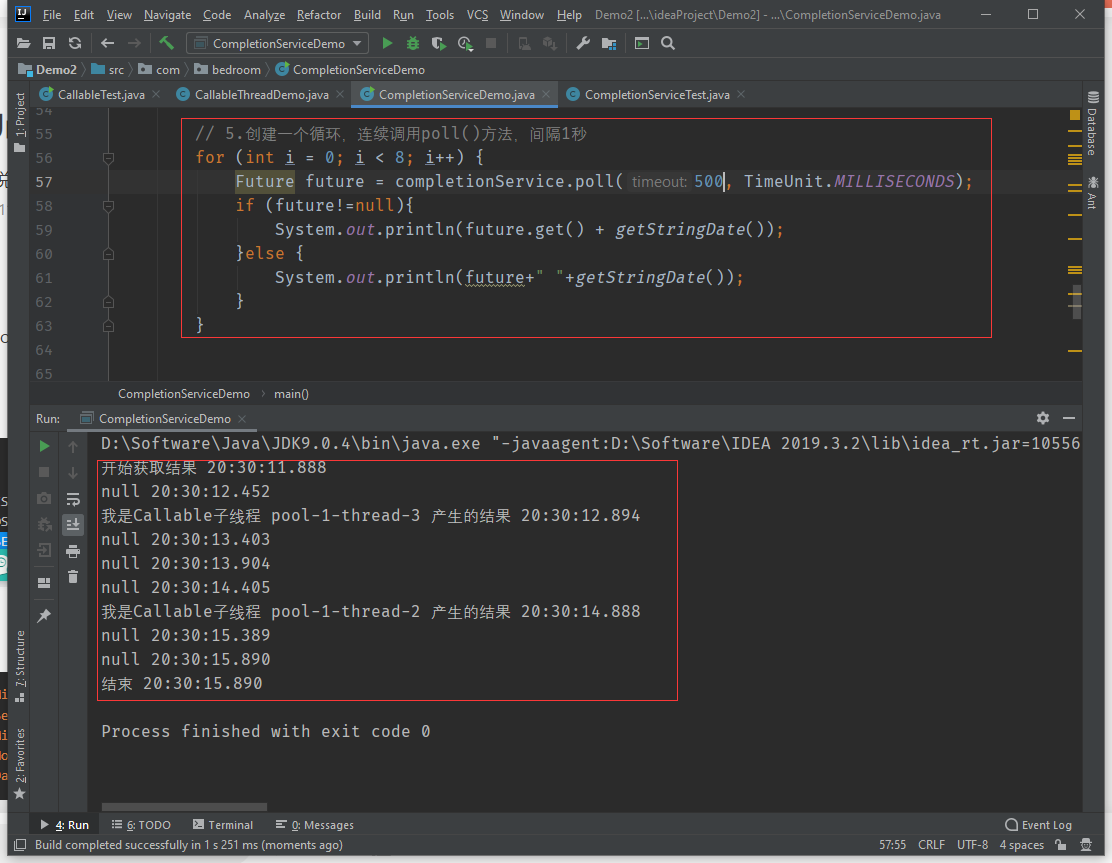Image resolution: width=1112 pixels, height=863 pixels.
Task: Close the CompletionServiceDemo.java editor tab
Action: coord(546,94)
